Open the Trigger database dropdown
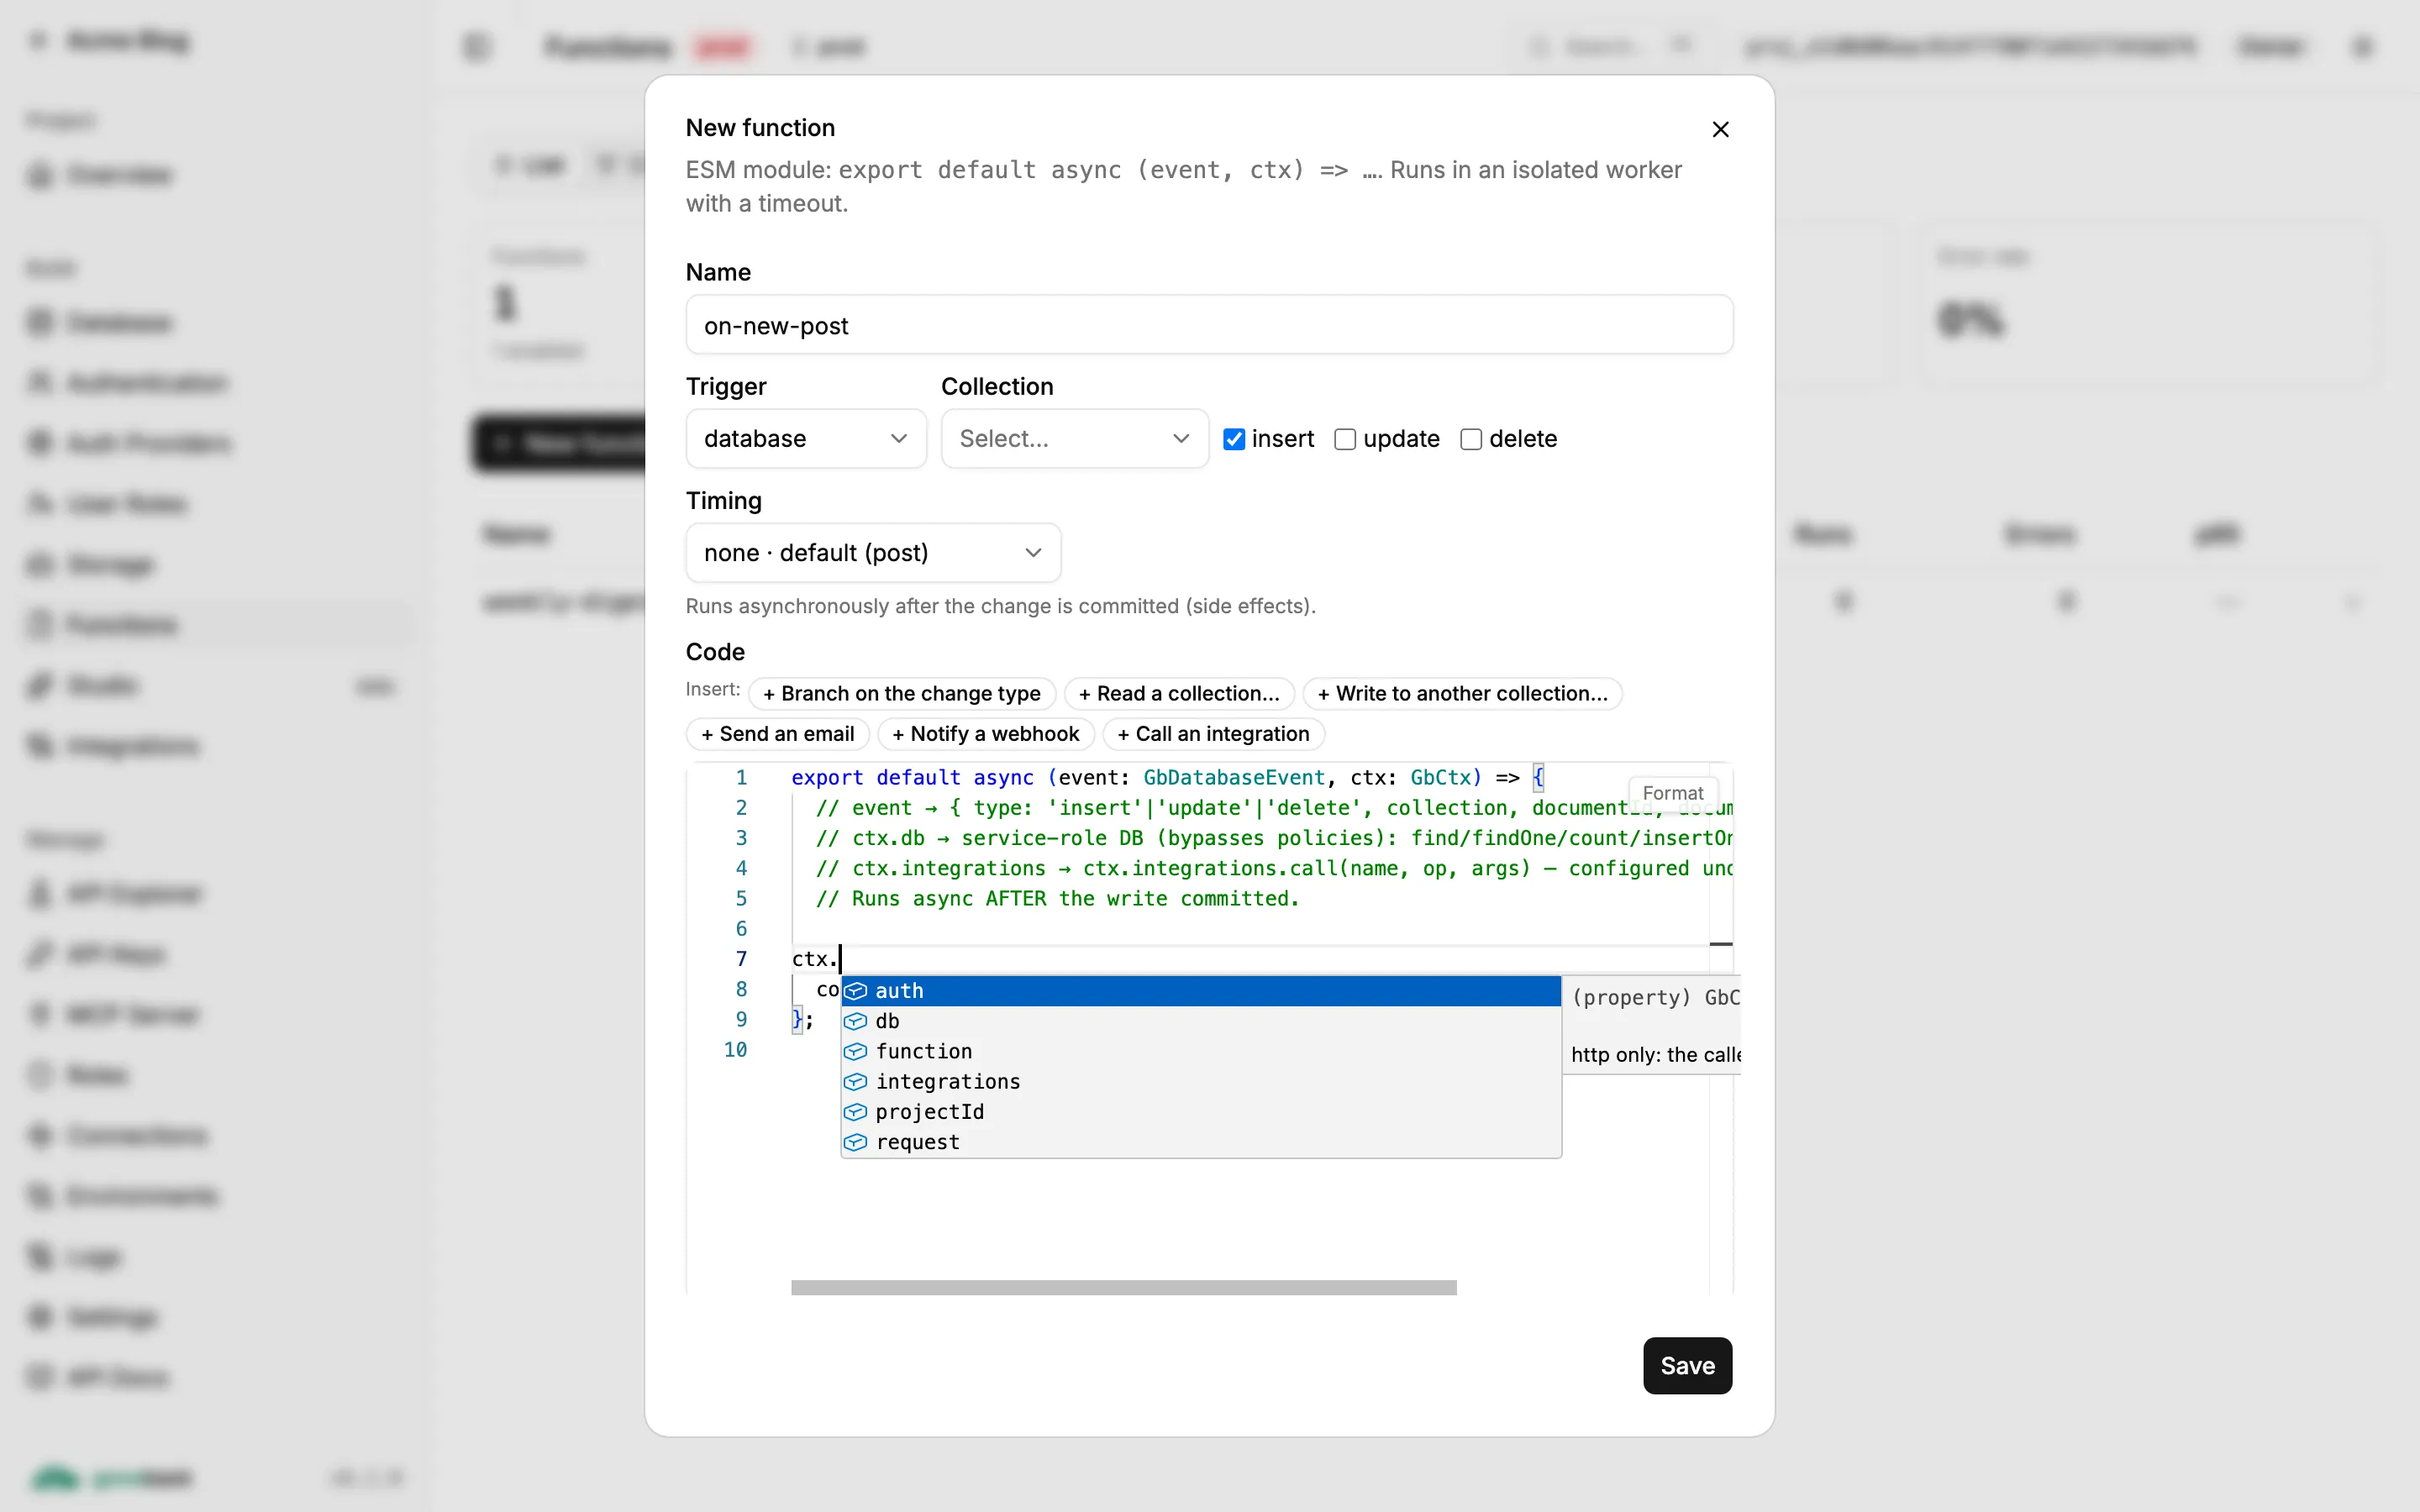Screen dimensions: 2420x1512 [x=806, y=438]
